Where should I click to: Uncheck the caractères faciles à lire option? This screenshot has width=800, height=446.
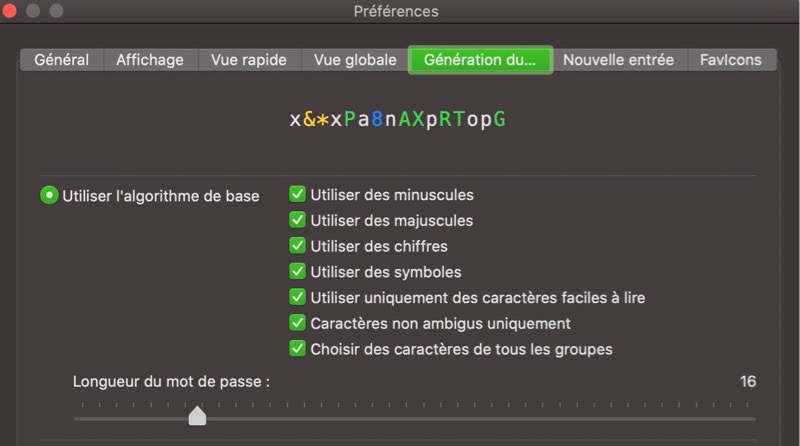[297, 298]
